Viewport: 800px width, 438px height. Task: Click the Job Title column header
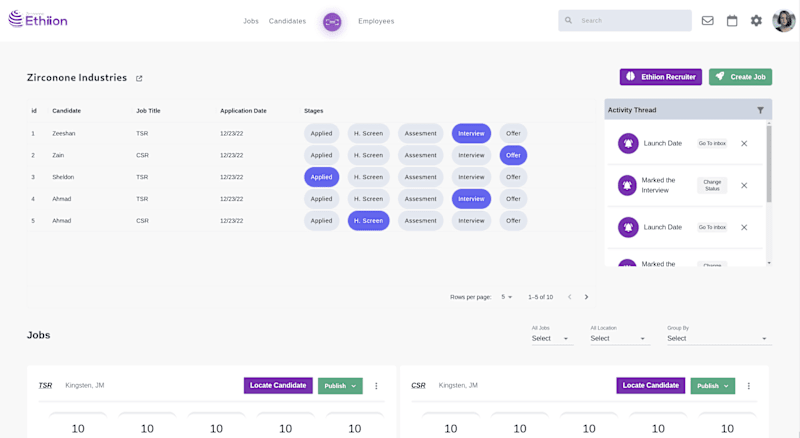[148, 111]
